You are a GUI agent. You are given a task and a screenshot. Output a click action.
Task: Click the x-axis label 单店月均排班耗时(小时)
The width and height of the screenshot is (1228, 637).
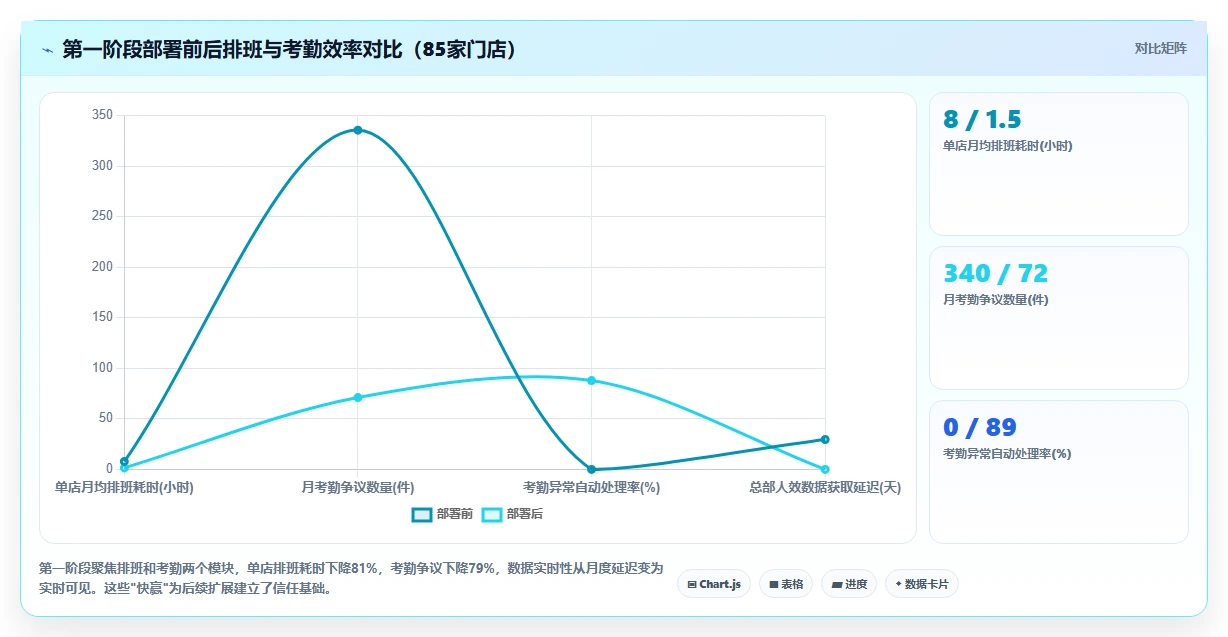click(124, 488)
